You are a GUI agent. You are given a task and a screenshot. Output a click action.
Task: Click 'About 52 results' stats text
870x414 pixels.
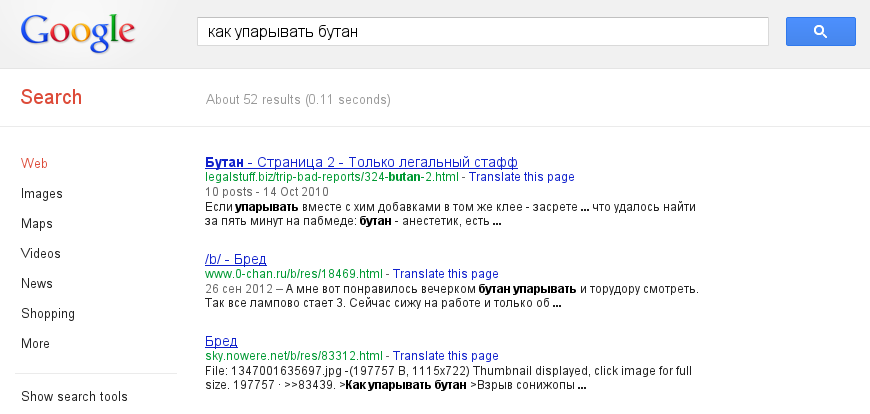click(x=299, y=100)
